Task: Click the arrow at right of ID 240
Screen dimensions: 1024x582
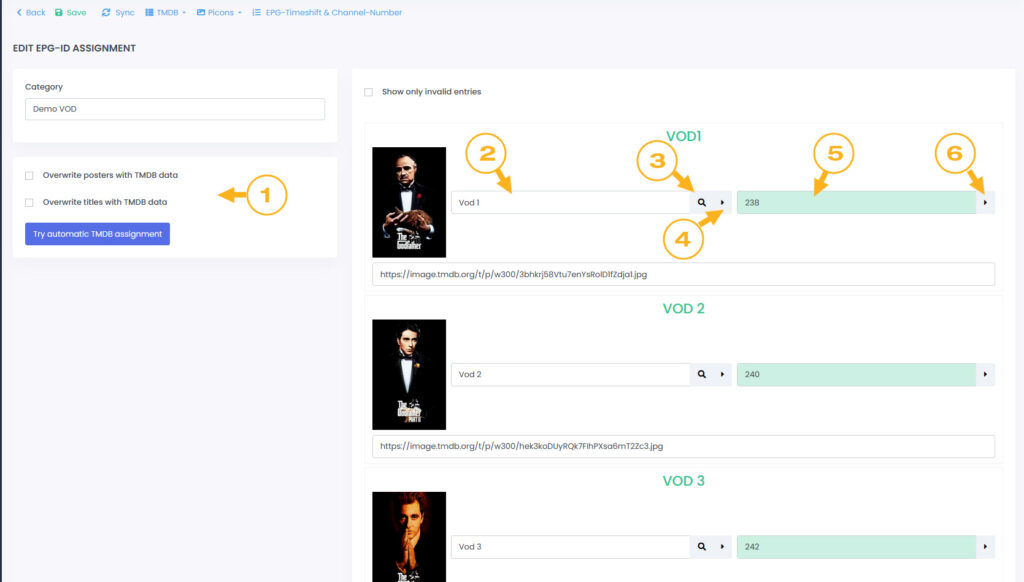Action: click(985, 375)
